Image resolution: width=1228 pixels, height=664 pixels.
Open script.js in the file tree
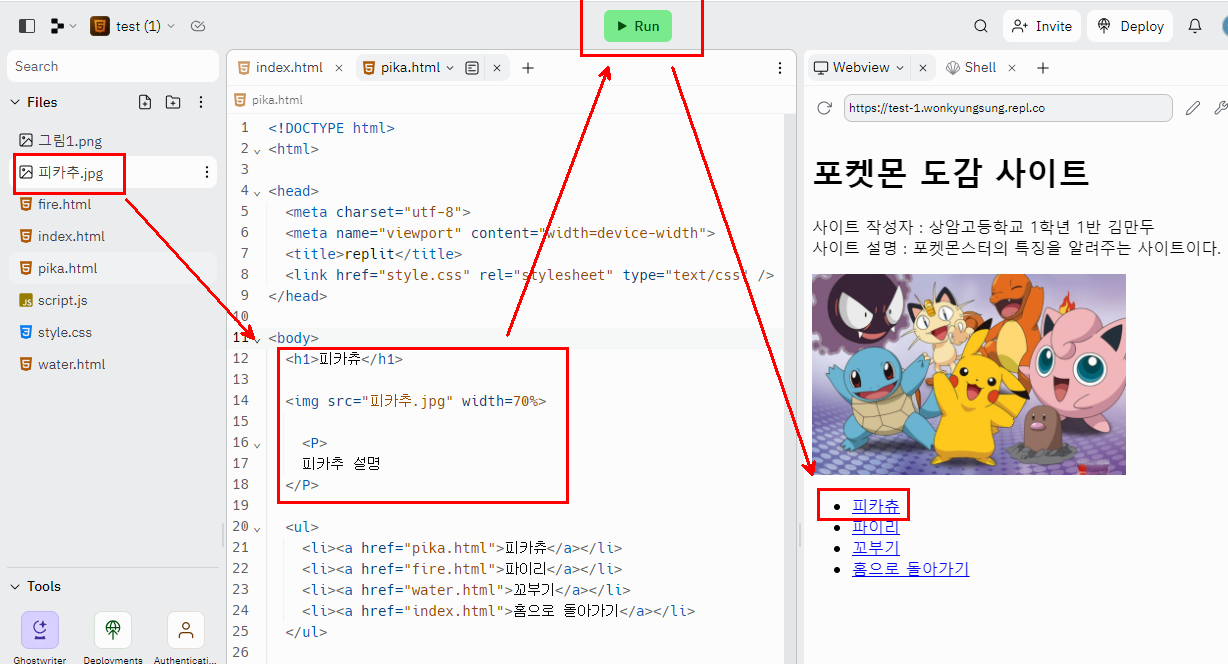coord(62,300)
